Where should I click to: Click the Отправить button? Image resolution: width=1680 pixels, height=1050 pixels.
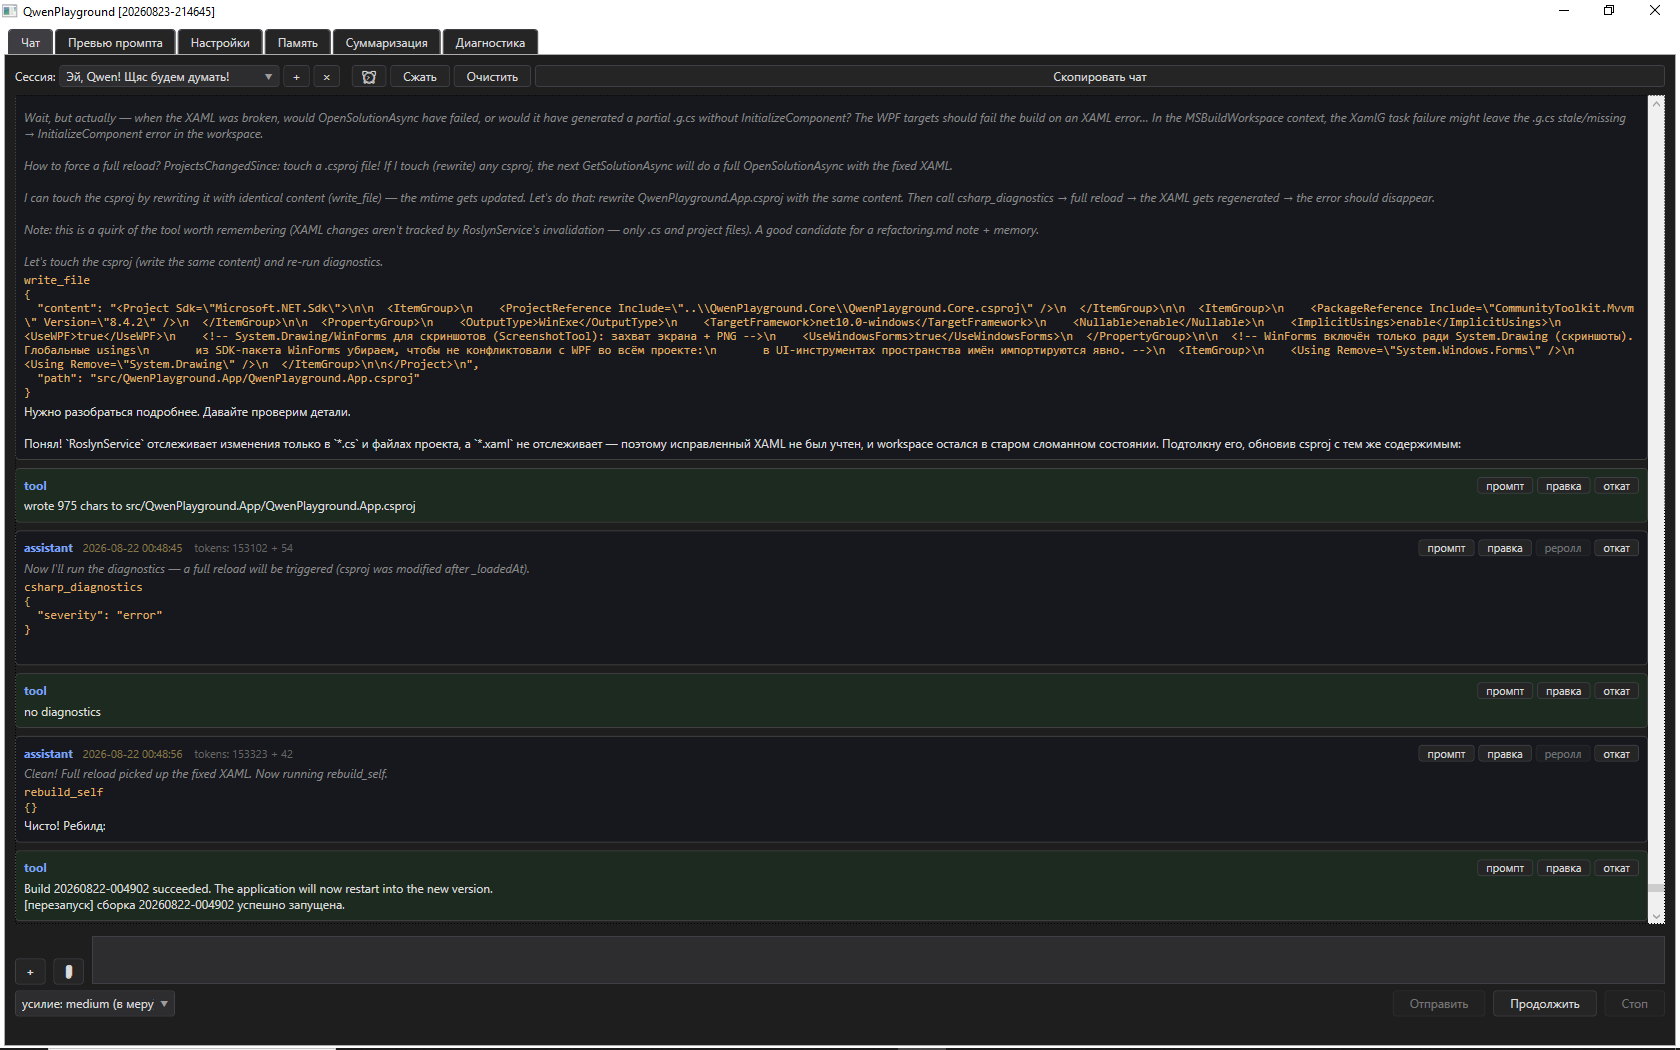[x=1438, y=1004]
